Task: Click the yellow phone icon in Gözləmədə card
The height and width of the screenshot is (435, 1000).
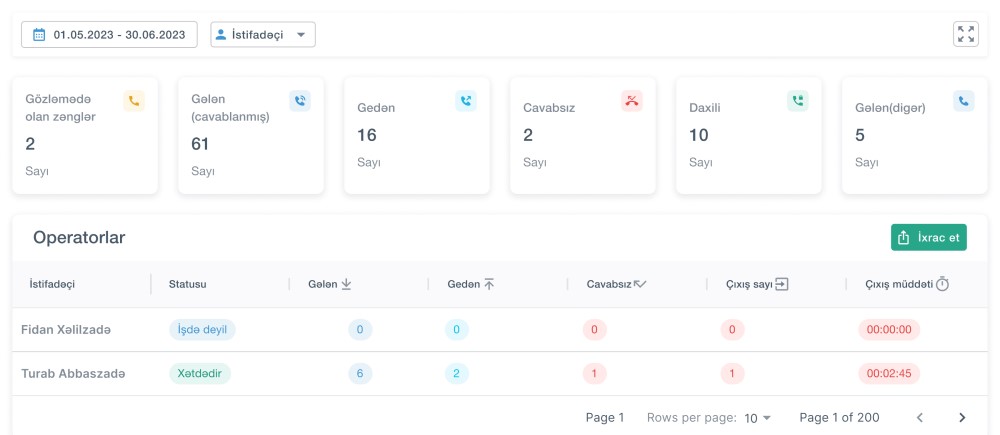Action: click(134, 100)
